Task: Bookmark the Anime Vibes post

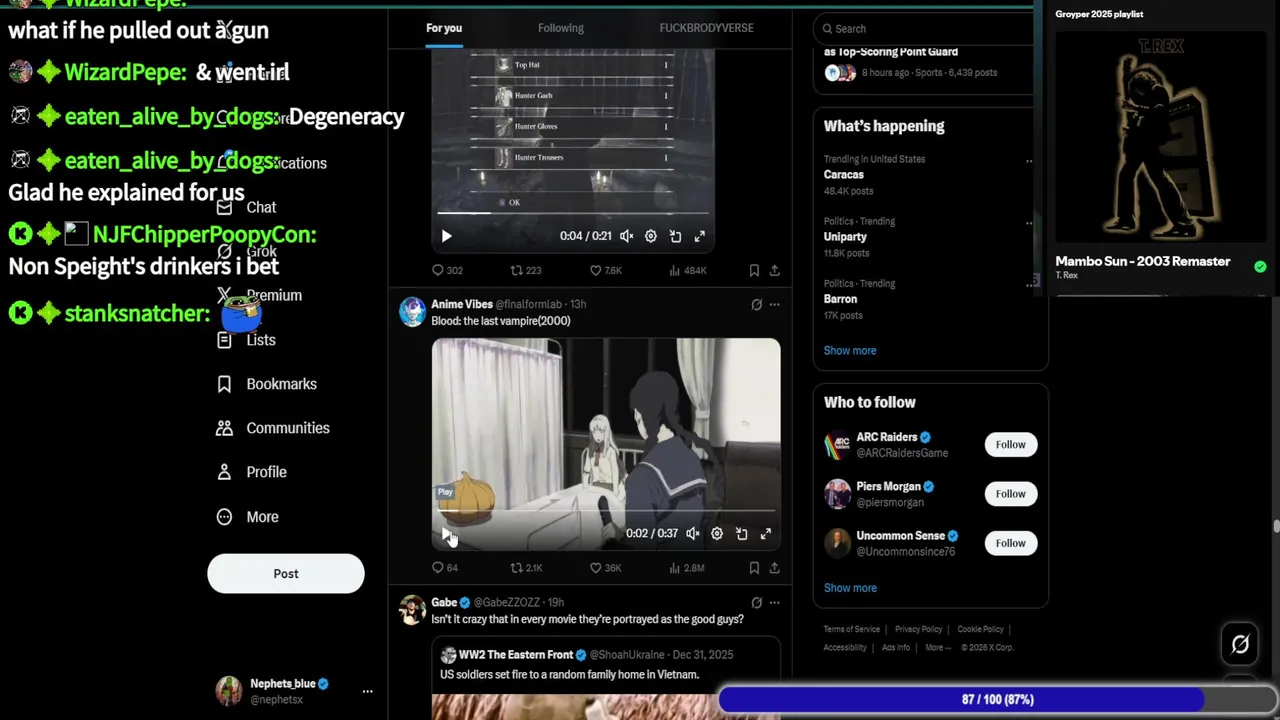Action: coord(754,568)
